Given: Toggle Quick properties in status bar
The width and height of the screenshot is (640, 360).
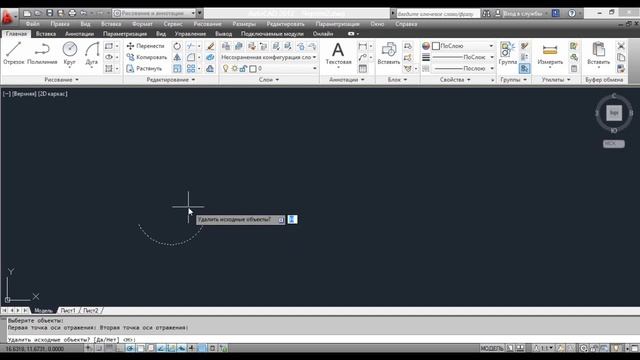Looking at the screenshot, I should point(212,348).
